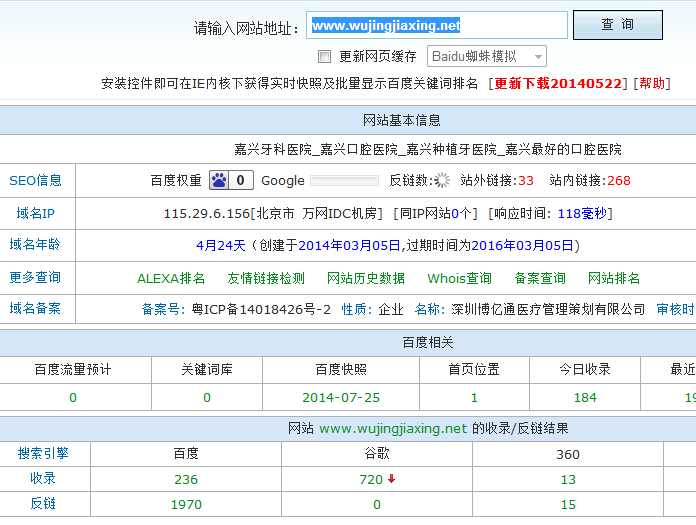Click the 115.29.6.156 IP address text
Screen dimensions: 696x525
tap(207, 213)
